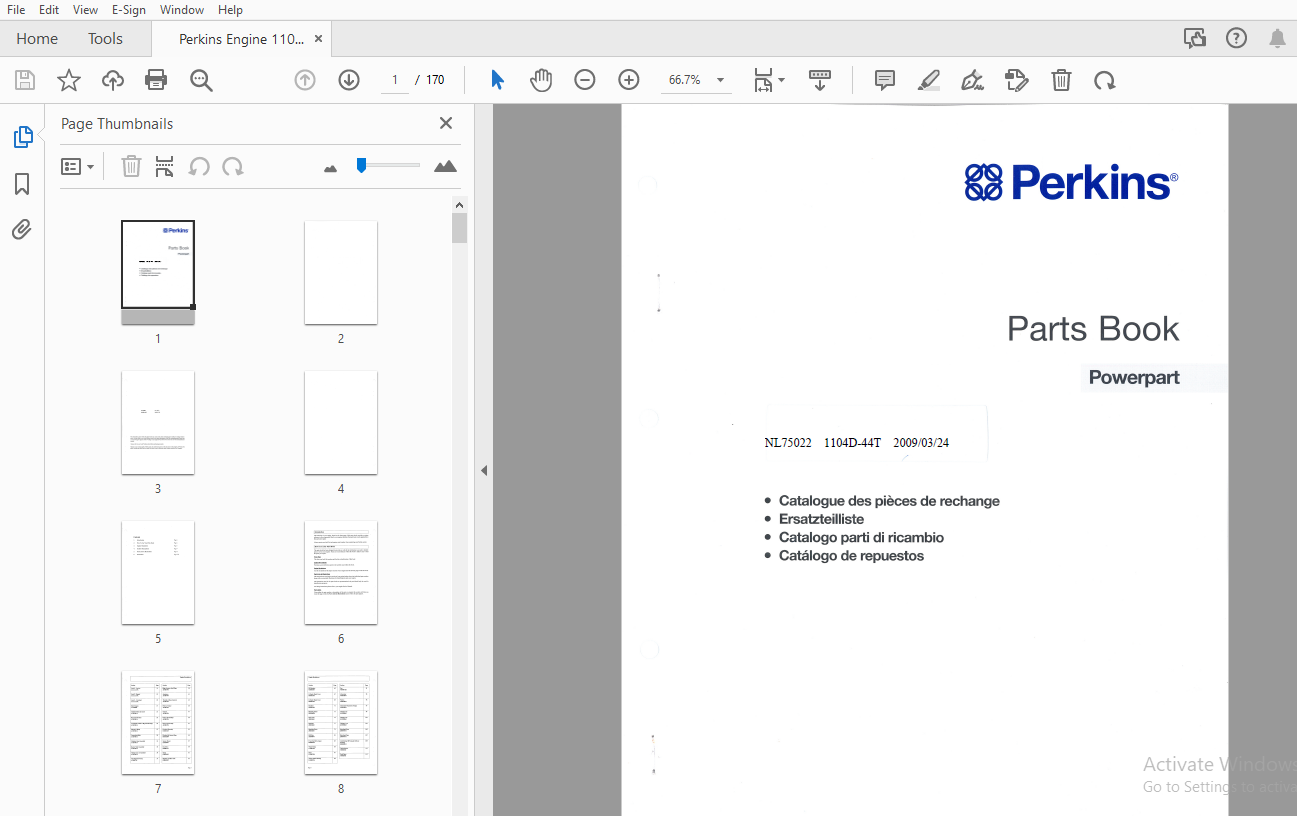Viewport: 1297px width, 816px height.
Task: Zoom out with minus icon
Action: point(585,80)
